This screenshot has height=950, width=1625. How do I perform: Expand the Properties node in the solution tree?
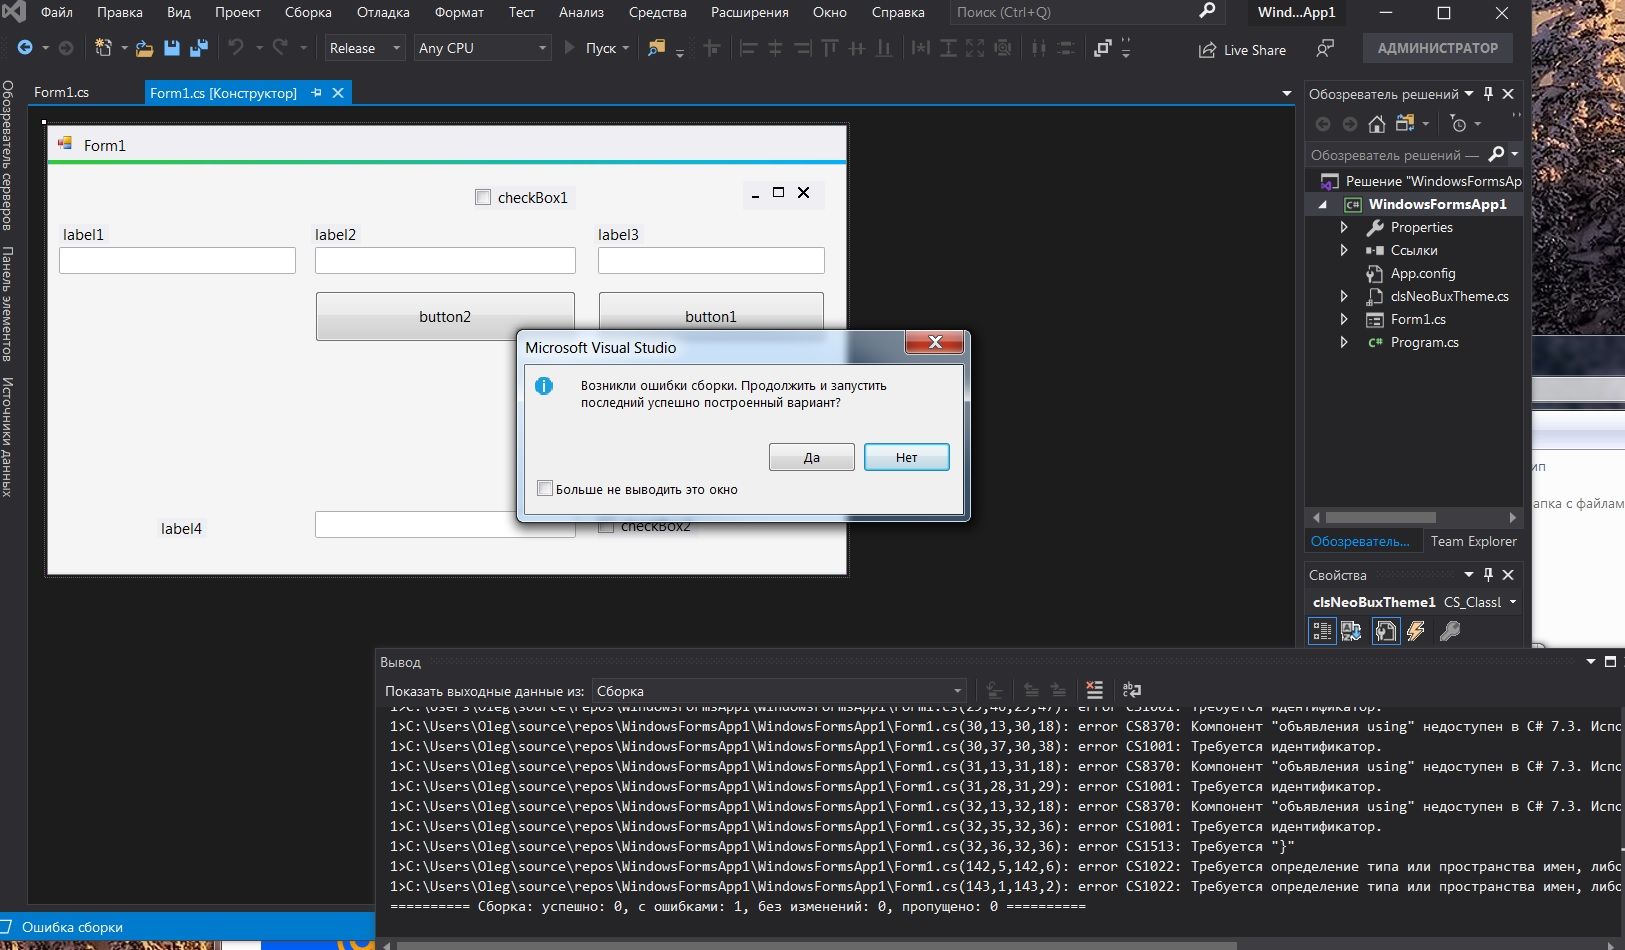click(1344, 227)
